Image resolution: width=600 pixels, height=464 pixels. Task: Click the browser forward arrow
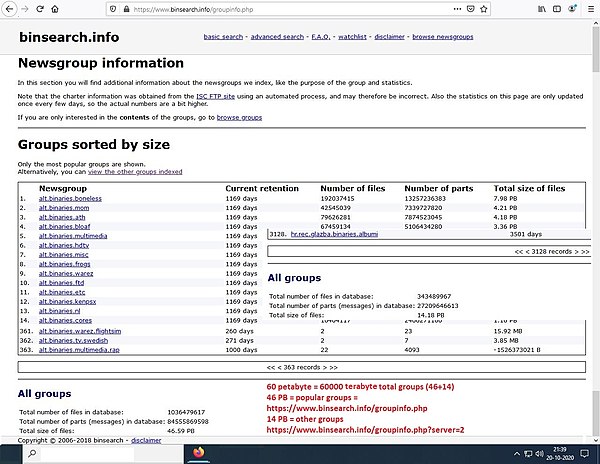25,9
